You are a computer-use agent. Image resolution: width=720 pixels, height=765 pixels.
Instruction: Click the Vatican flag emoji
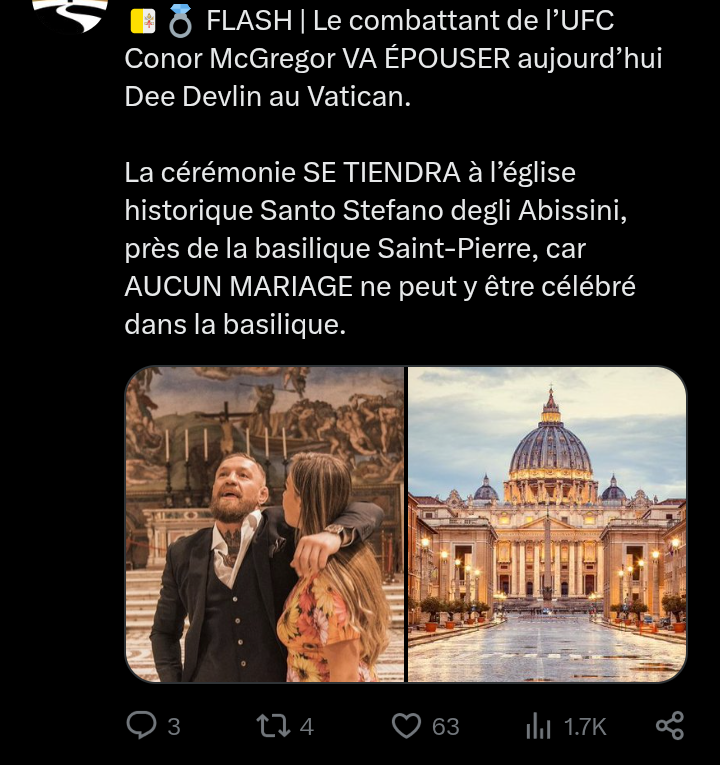coord(143,19)
